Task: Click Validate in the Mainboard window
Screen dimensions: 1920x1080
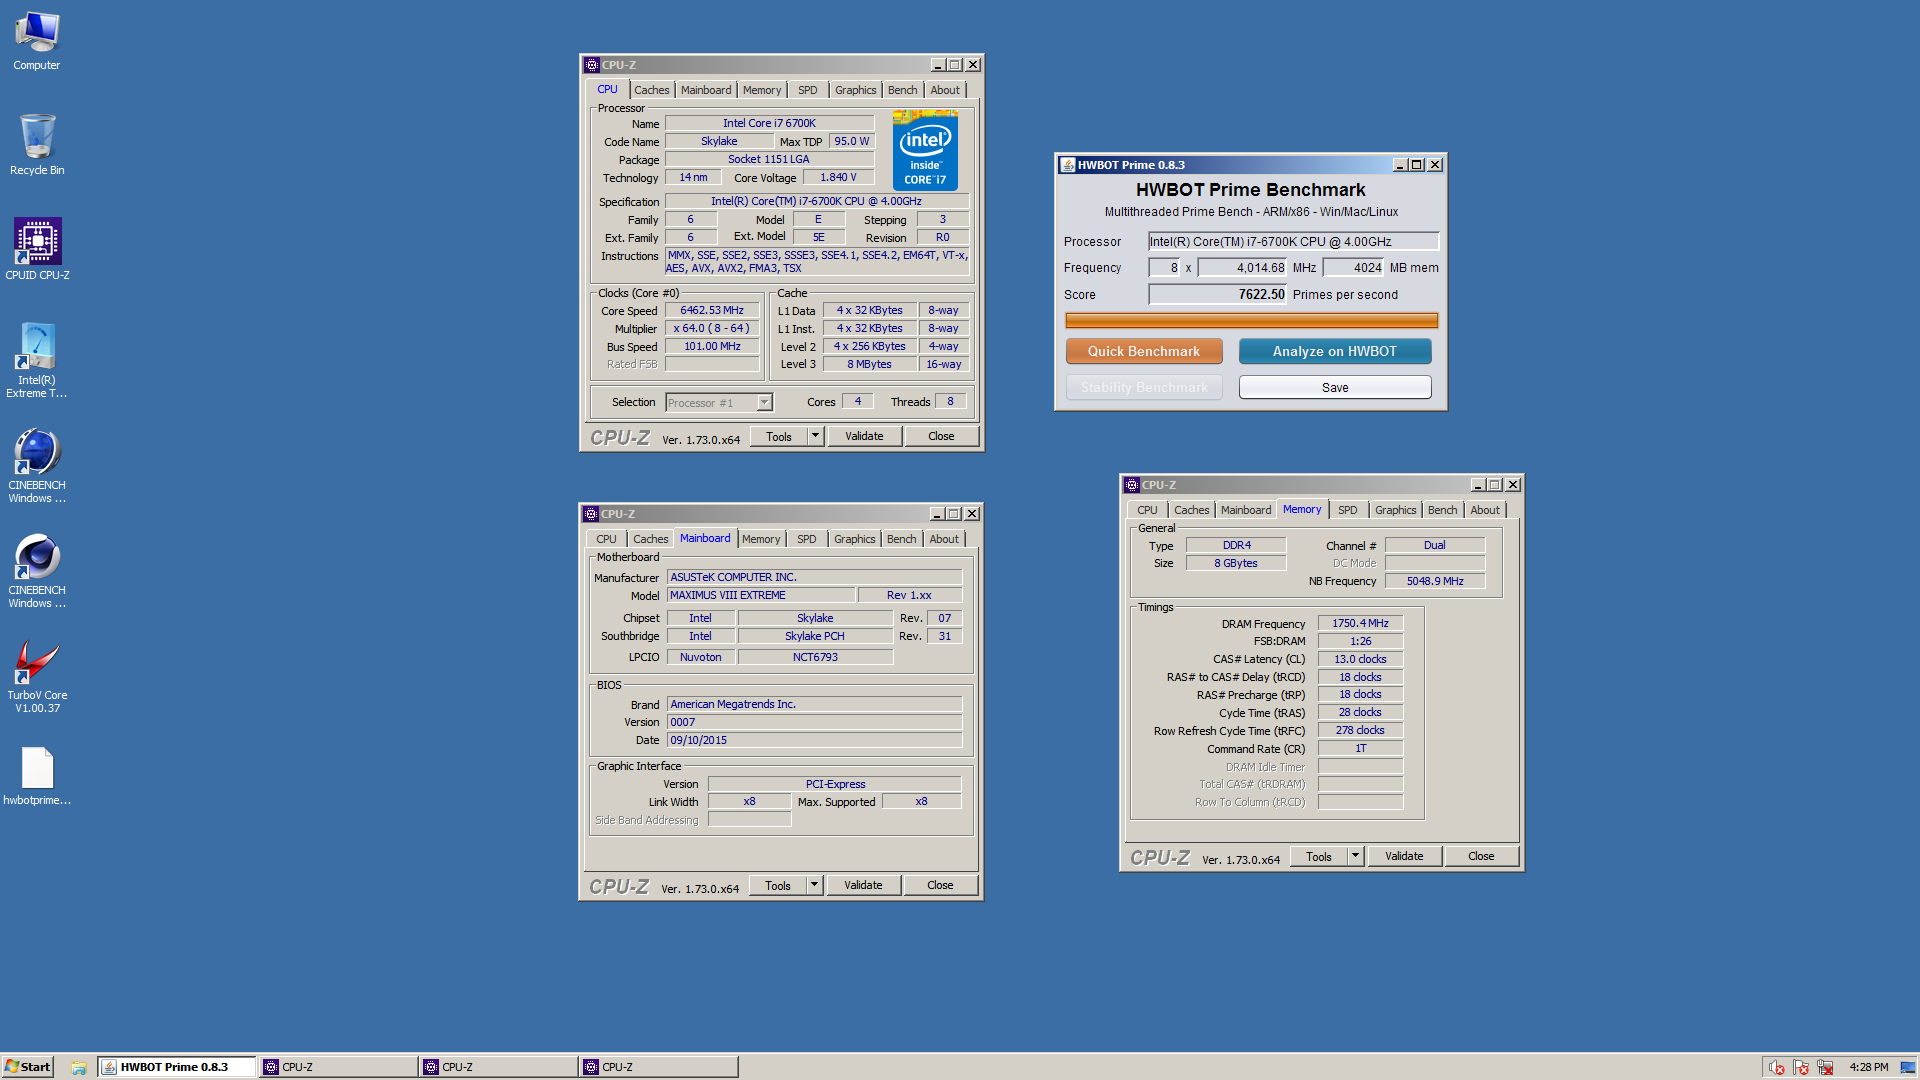Action: tap(863, 885)
